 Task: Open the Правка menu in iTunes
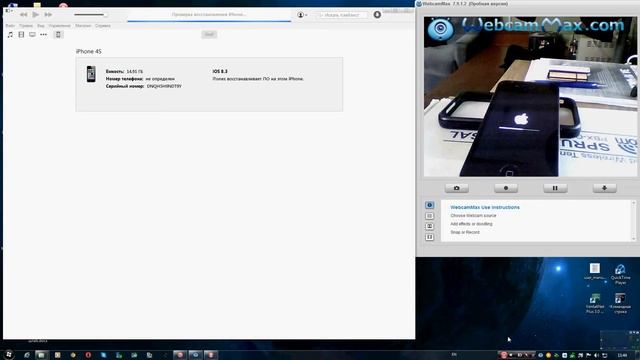pyautogui.click(x=26, y=26)
